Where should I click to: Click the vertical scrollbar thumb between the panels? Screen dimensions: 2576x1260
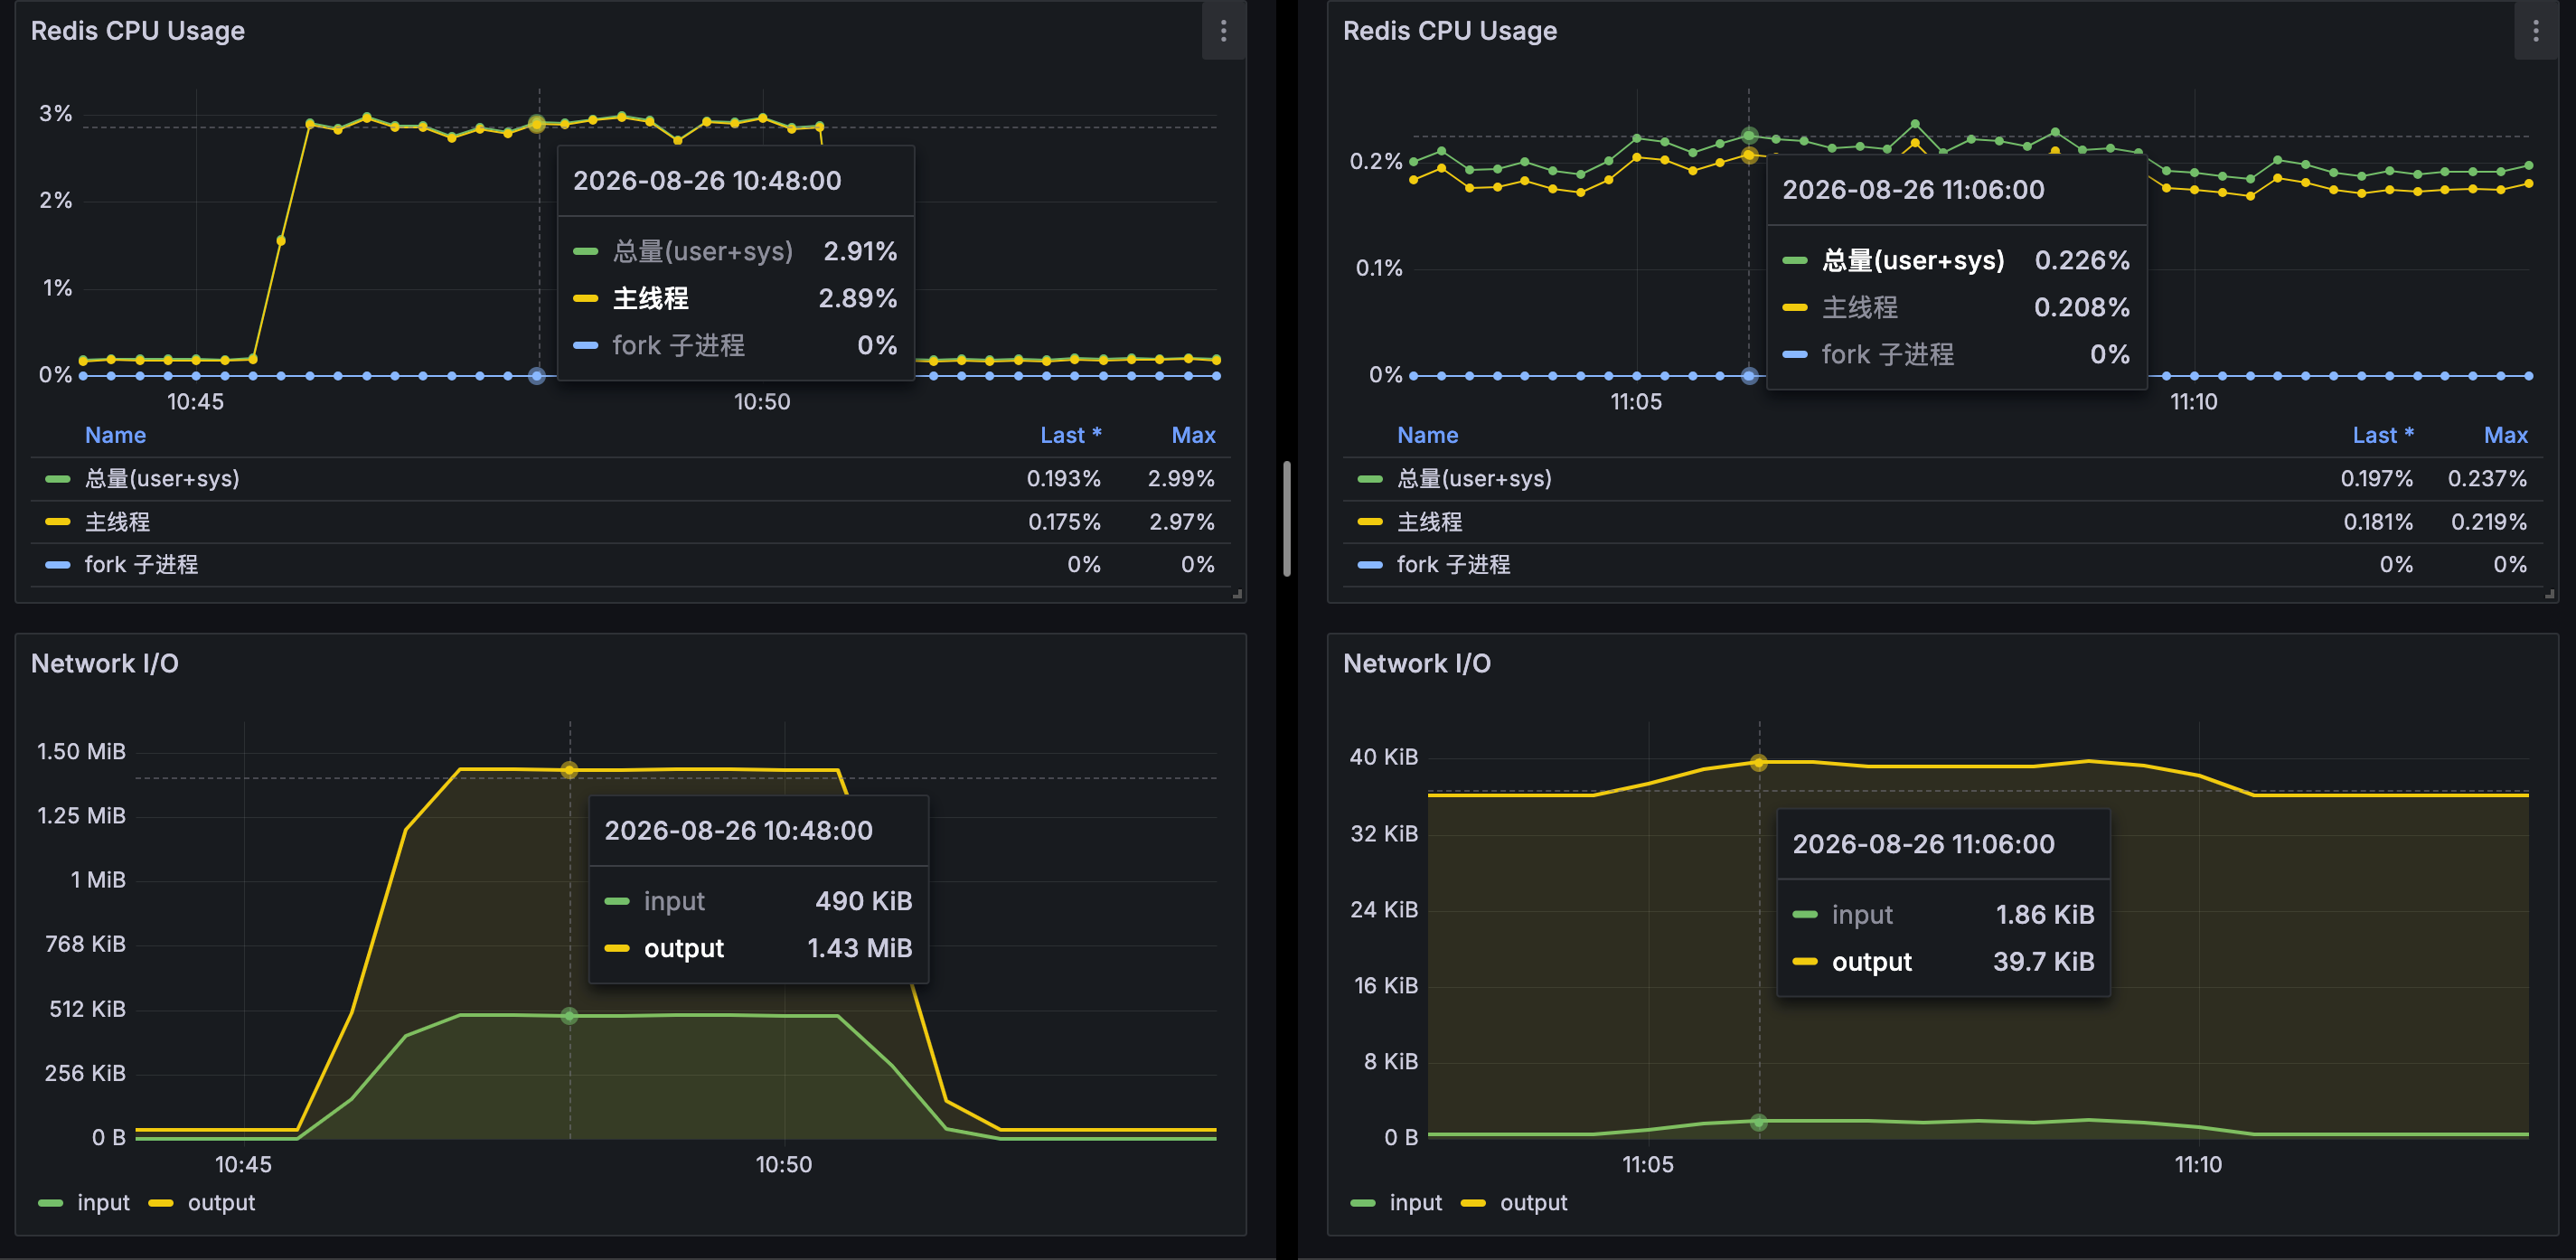1287,519
